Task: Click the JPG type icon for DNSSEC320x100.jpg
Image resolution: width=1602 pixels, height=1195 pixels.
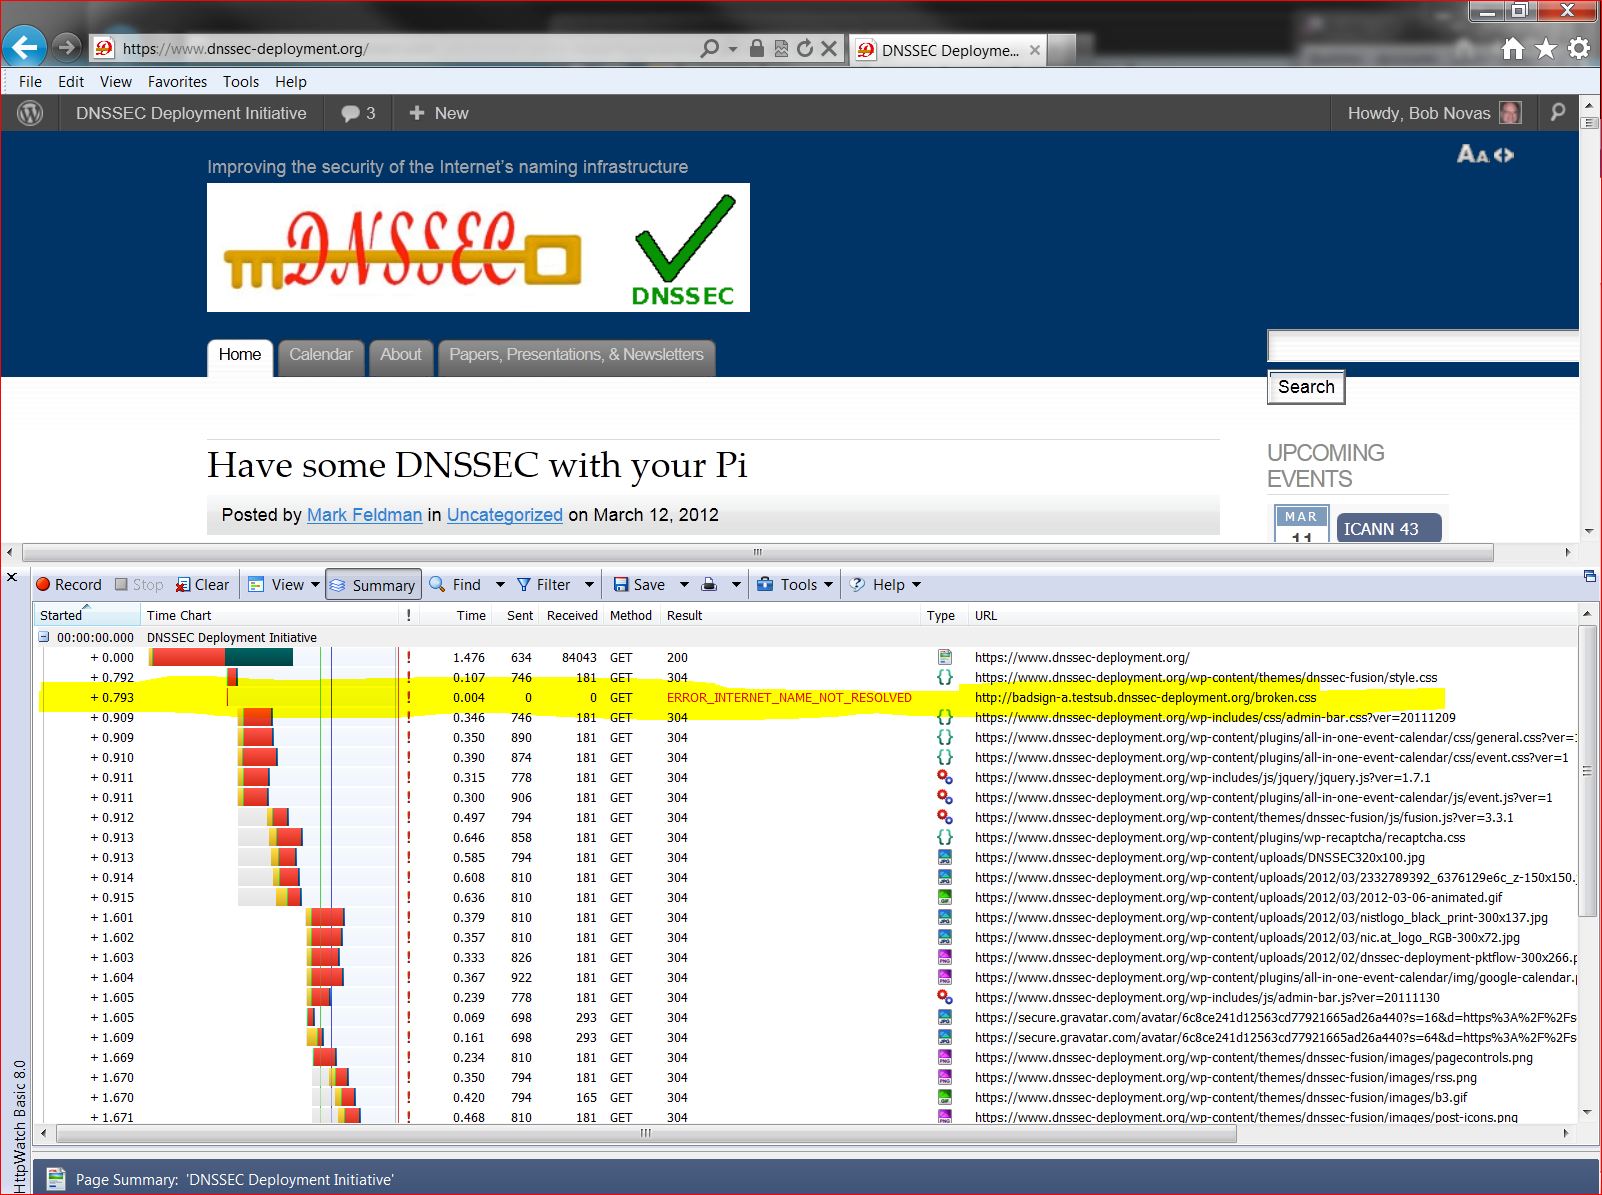Action: click(x=944, y=857)
